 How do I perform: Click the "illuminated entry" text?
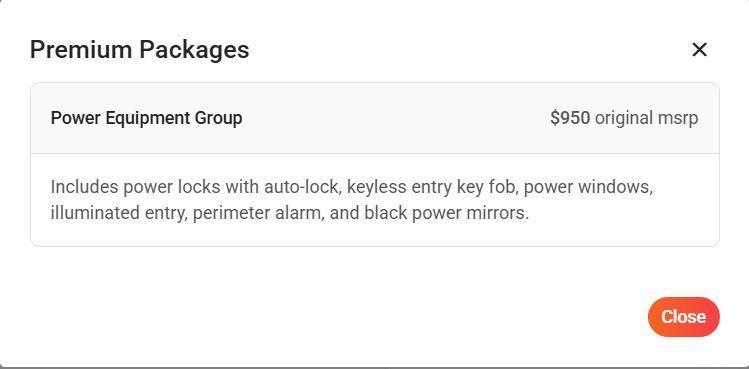(117, 213)
